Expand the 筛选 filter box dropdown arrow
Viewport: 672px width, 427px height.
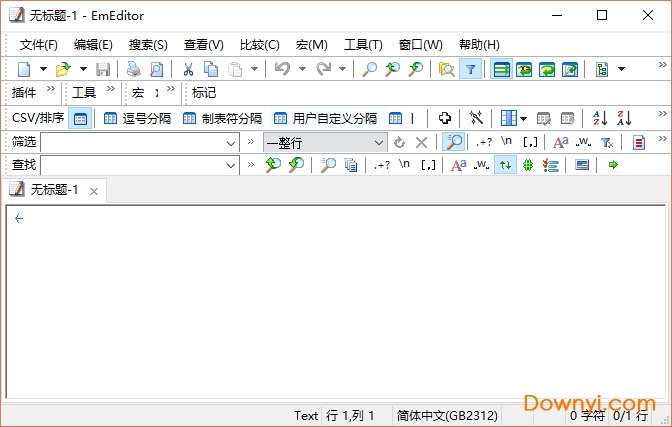231,143
